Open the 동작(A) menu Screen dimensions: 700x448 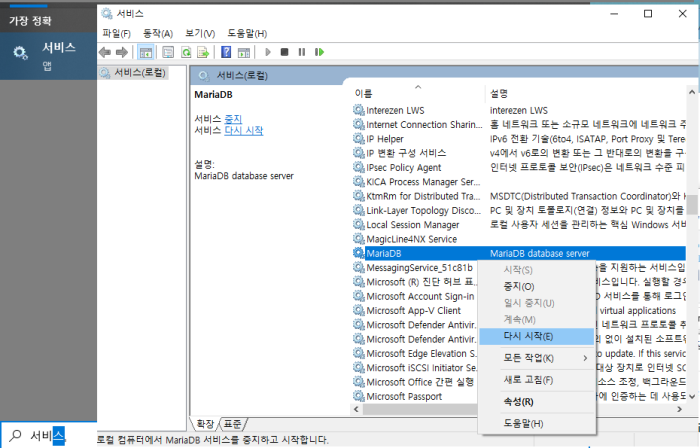pos(158,33)
